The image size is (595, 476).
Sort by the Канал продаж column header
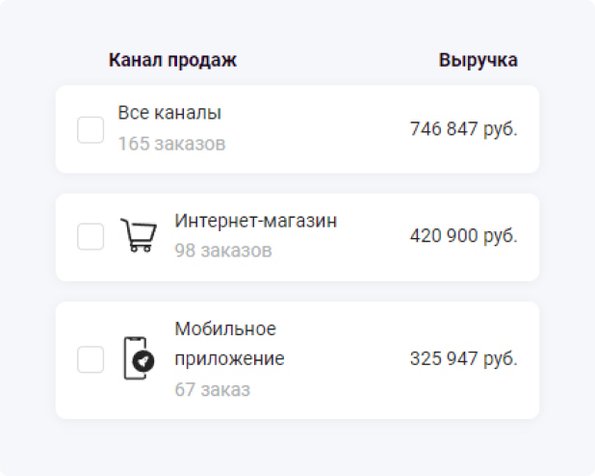[x=173, y=60]
